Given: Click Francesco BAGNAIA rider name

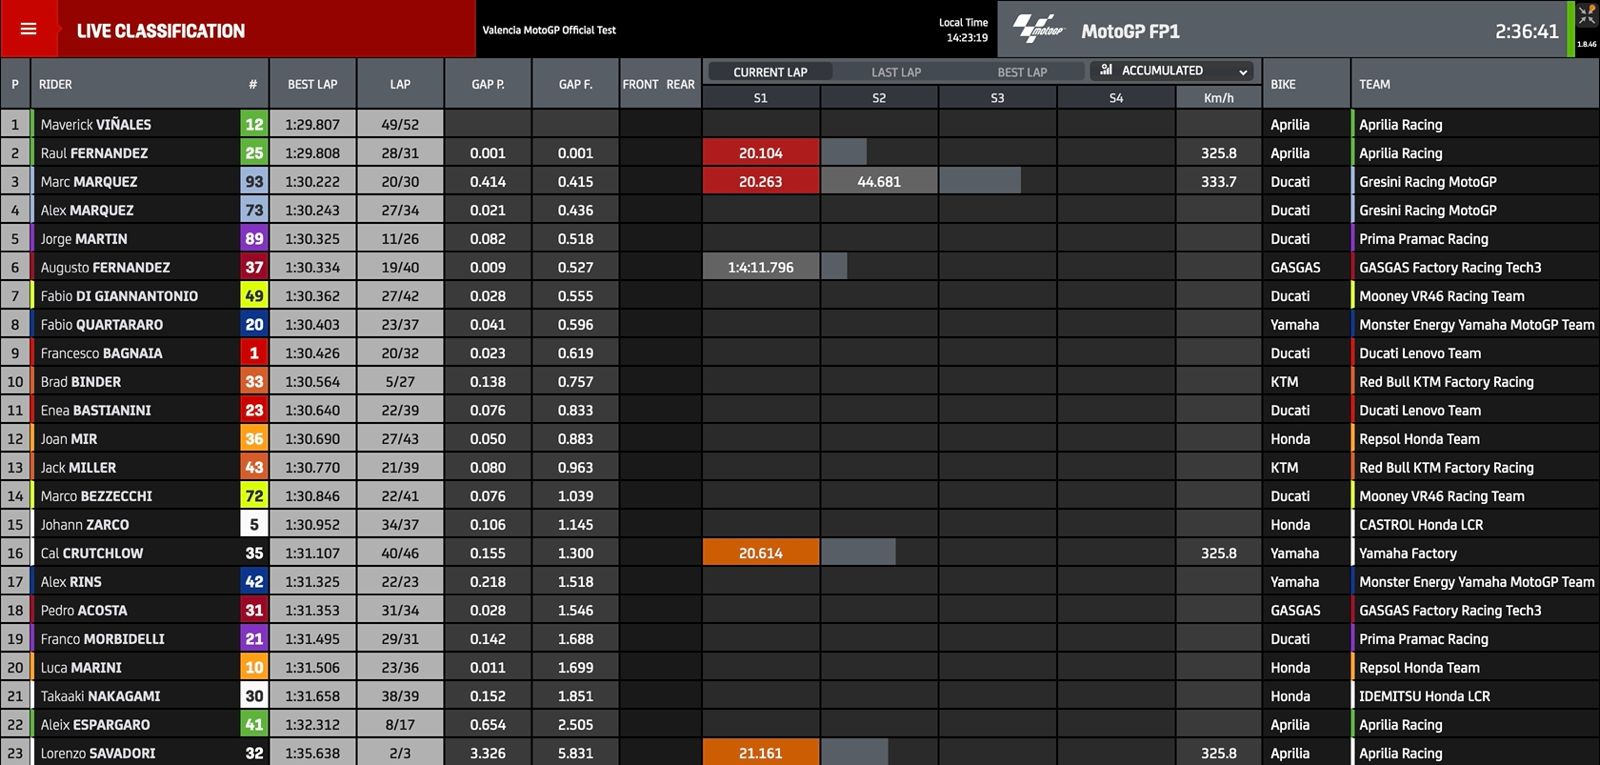Looking at the screenshot, I should pos(101,353).
